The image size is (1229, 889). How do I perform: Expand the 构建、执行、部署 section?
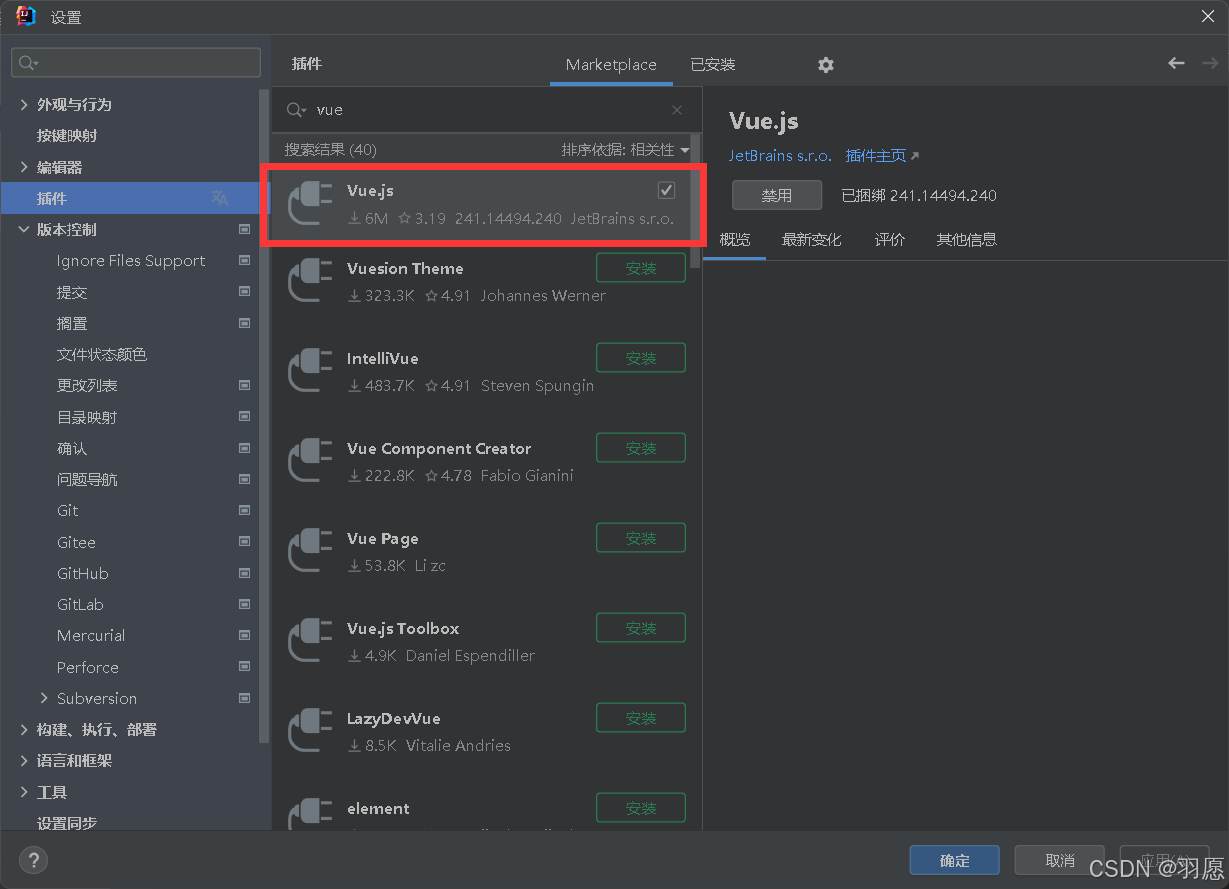pyautogui.click(x=24, y=729)
